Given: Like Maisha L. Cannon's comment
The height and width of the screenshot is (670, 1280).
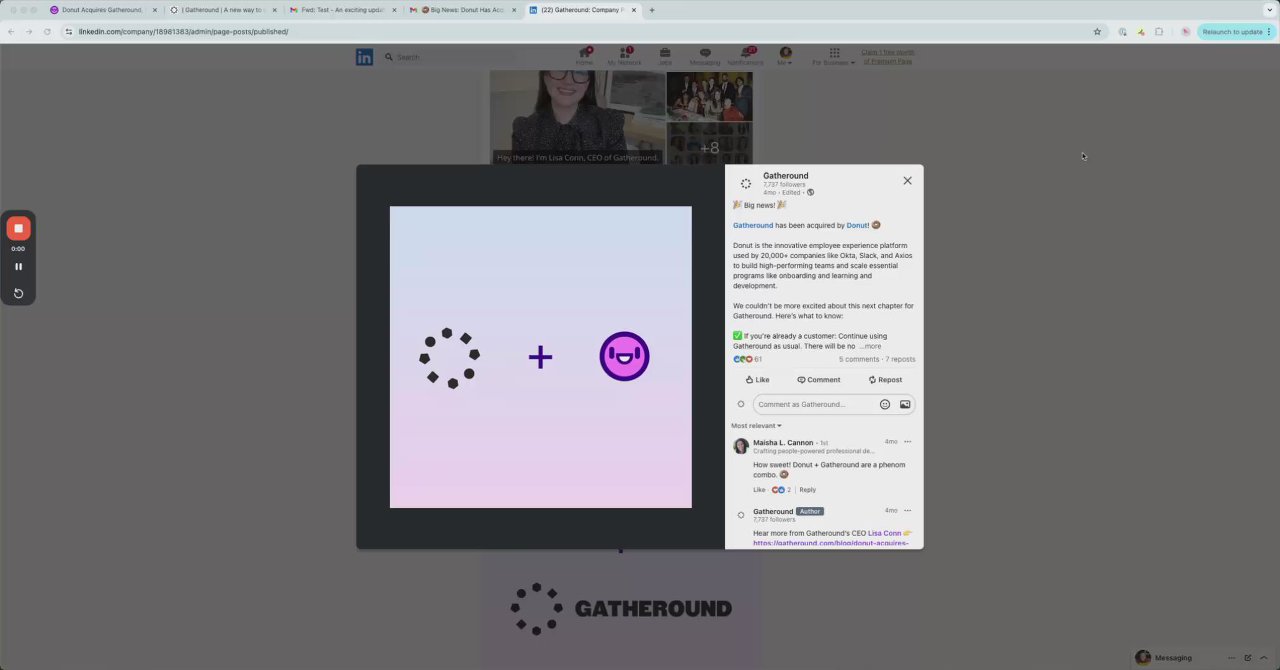Looking at the screenshot, I should (x=759, y=490).
